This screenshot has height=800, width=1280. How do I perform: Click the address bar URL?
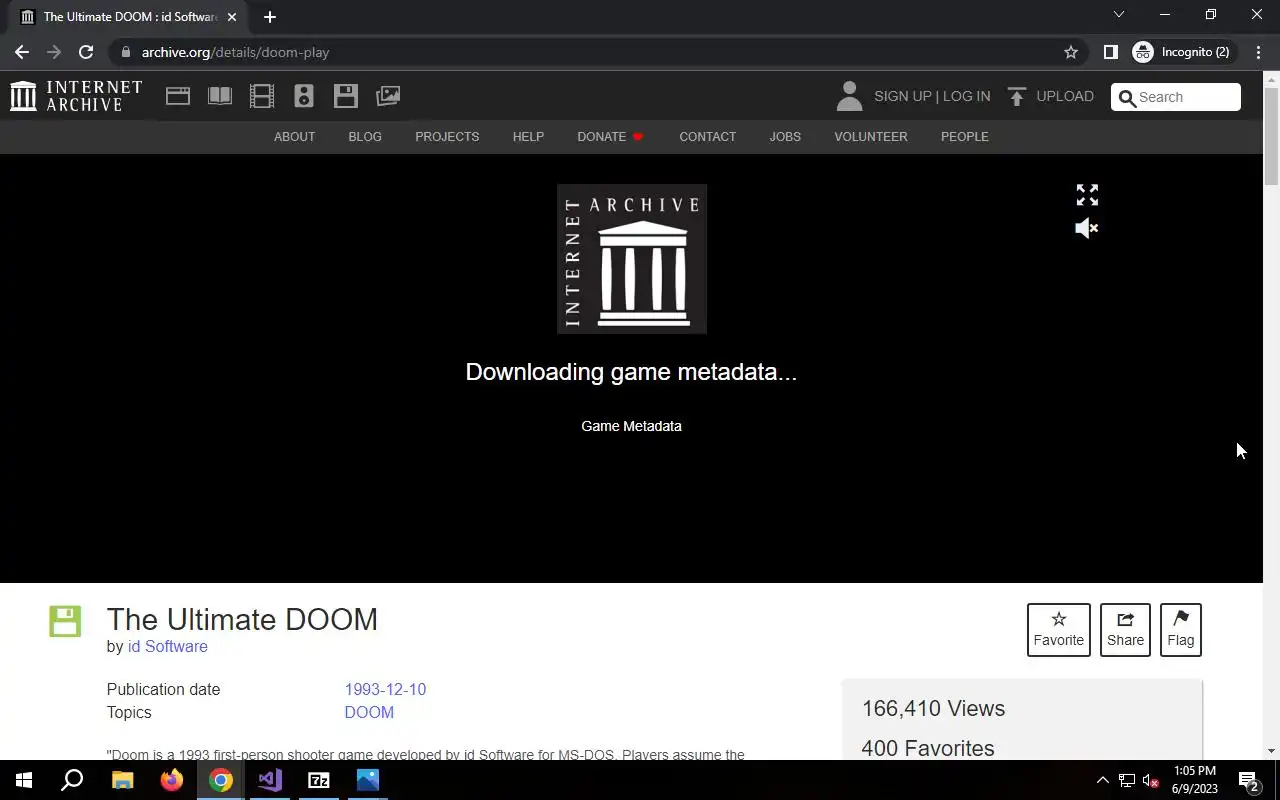[x=235, y=52]
